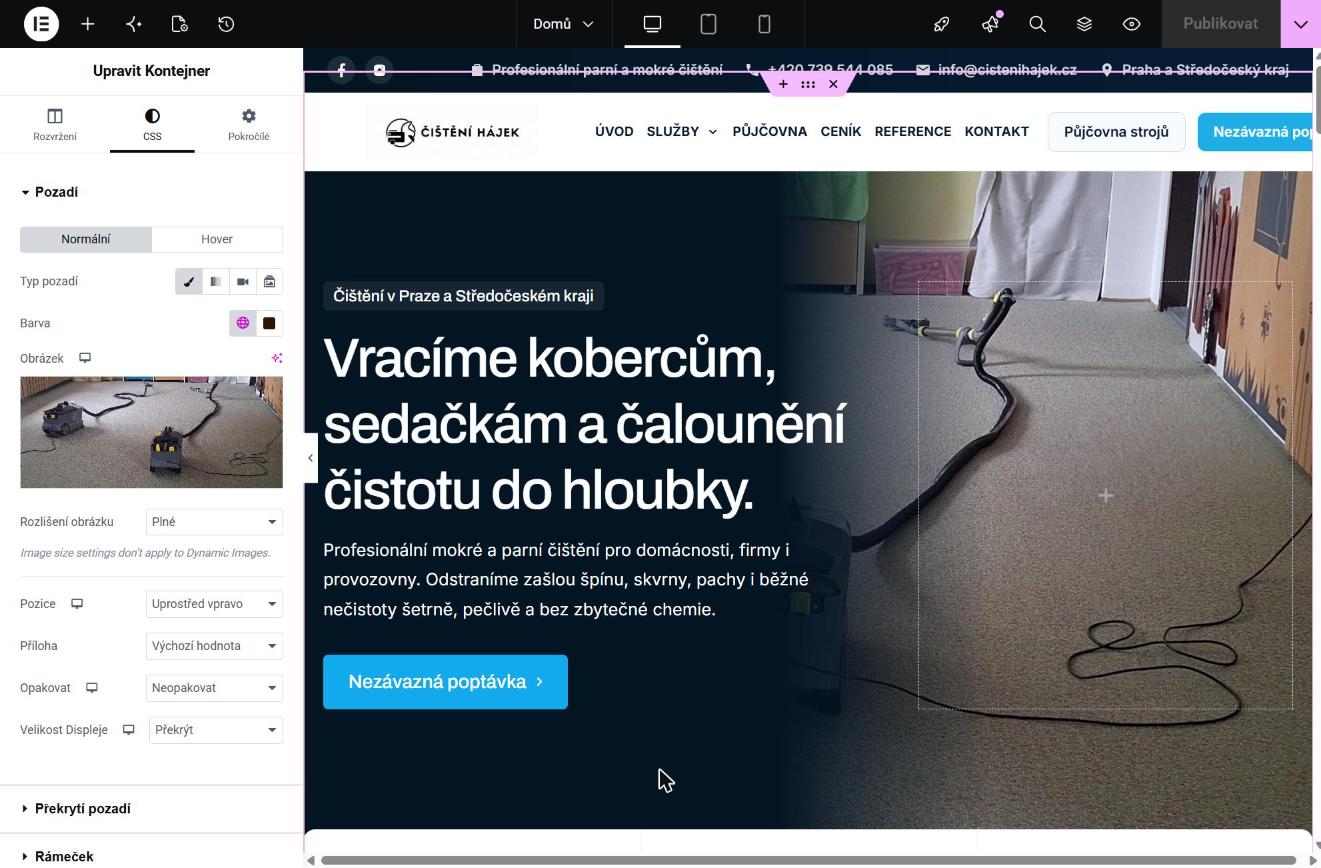Click the info@cistenihajek.cz email link

pyautogui.click(x=997, y=70)
